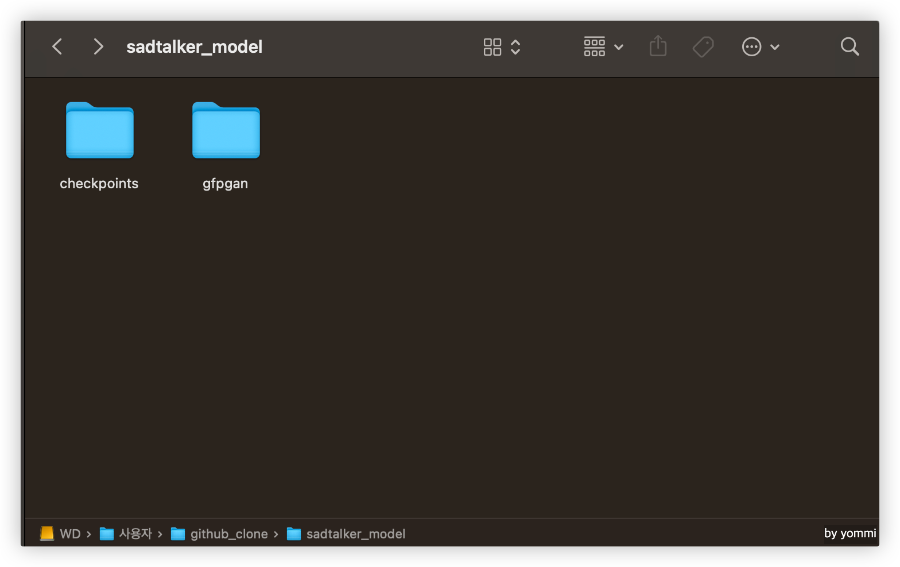Click the checkpoints folder name label
Image resolution: width=900 pixels, height=567 pixels.
point(99,184)
